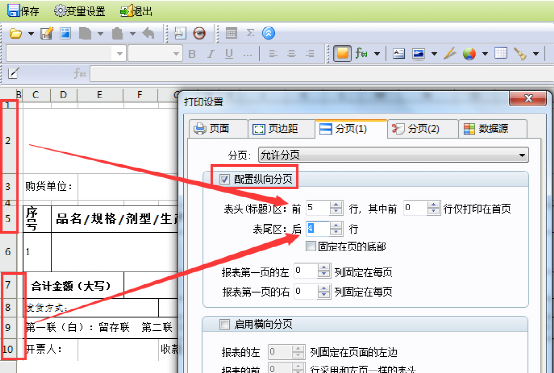Expand the fx function dropdown arrow
Screen dimensions: 554x373
pos(377,54)
